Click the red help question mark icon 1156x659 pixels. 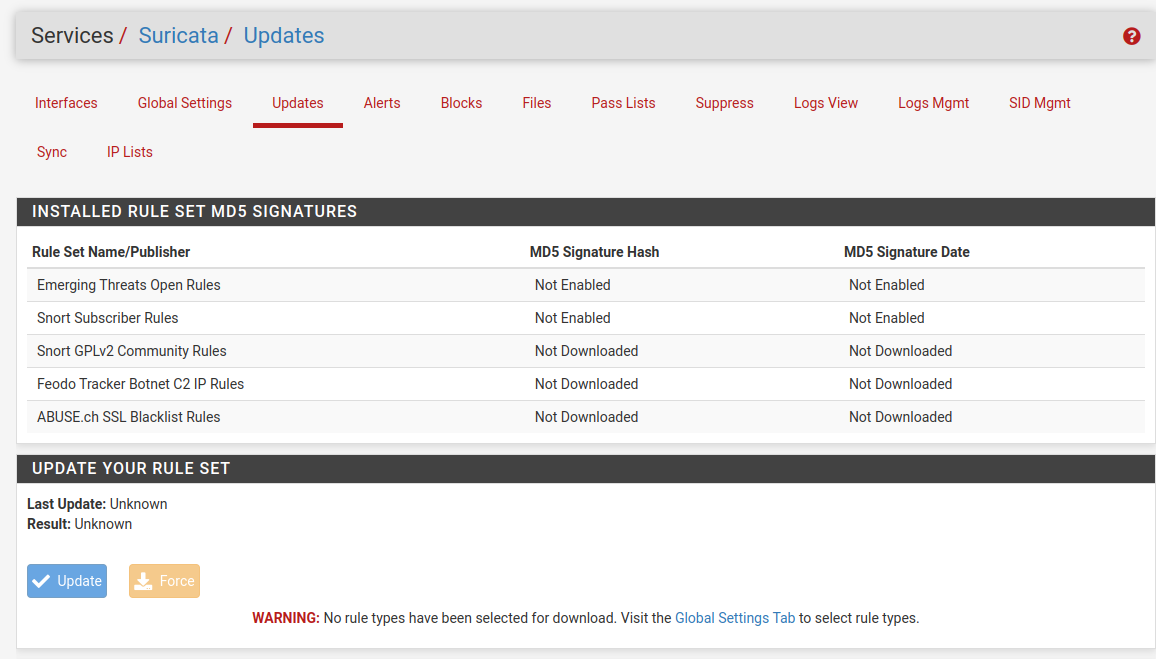pyautogui.click(x=1132, y=36)
